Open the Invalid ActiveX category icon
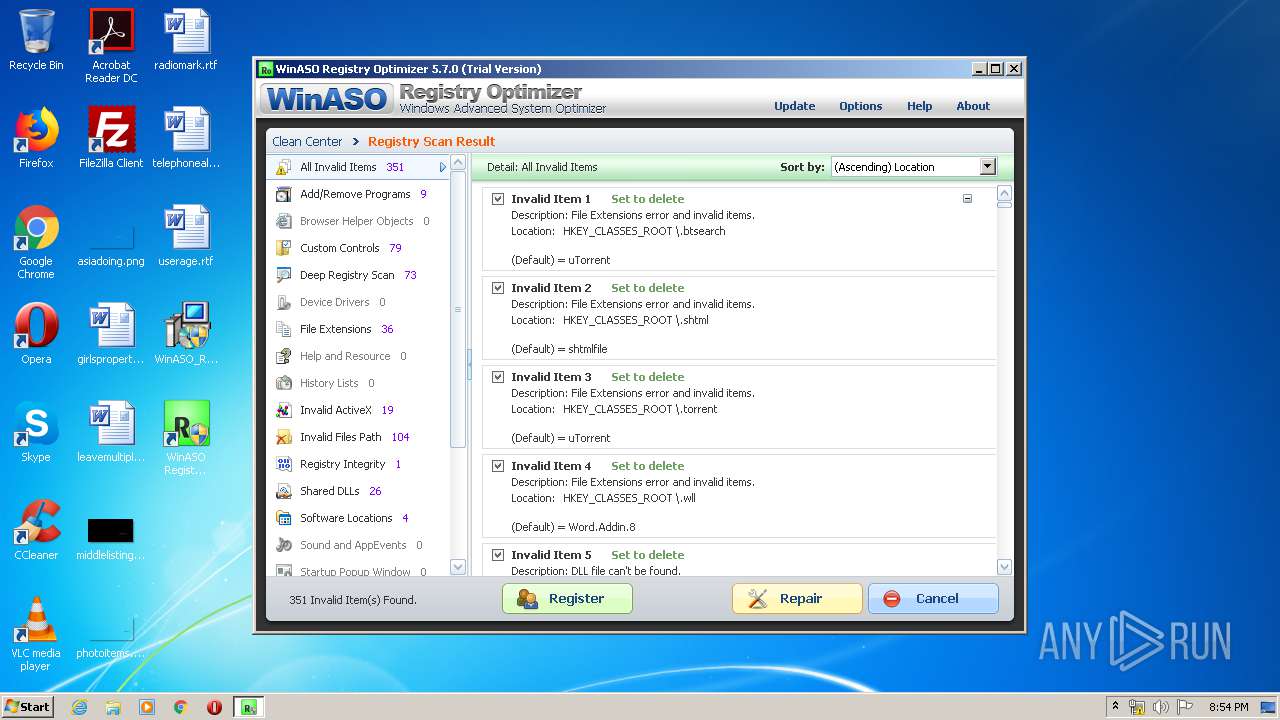The width and height of the screenshot is (1280, 720). click(x=283, y=410)
